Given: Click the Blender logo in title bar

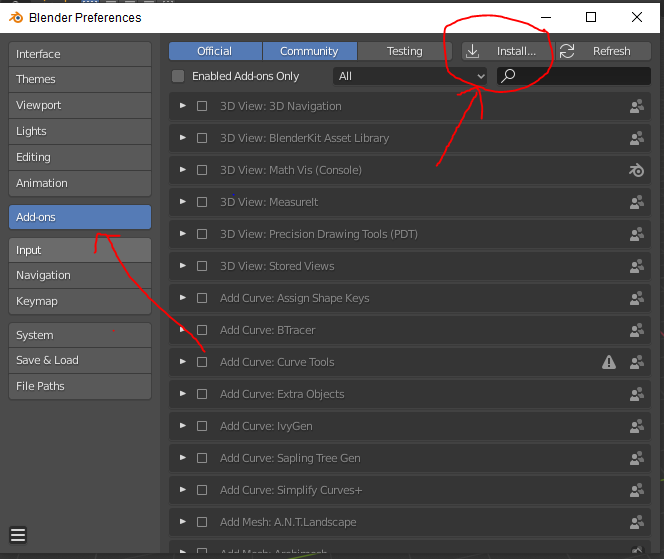Looking at the screenshot, I should (16, 17).
